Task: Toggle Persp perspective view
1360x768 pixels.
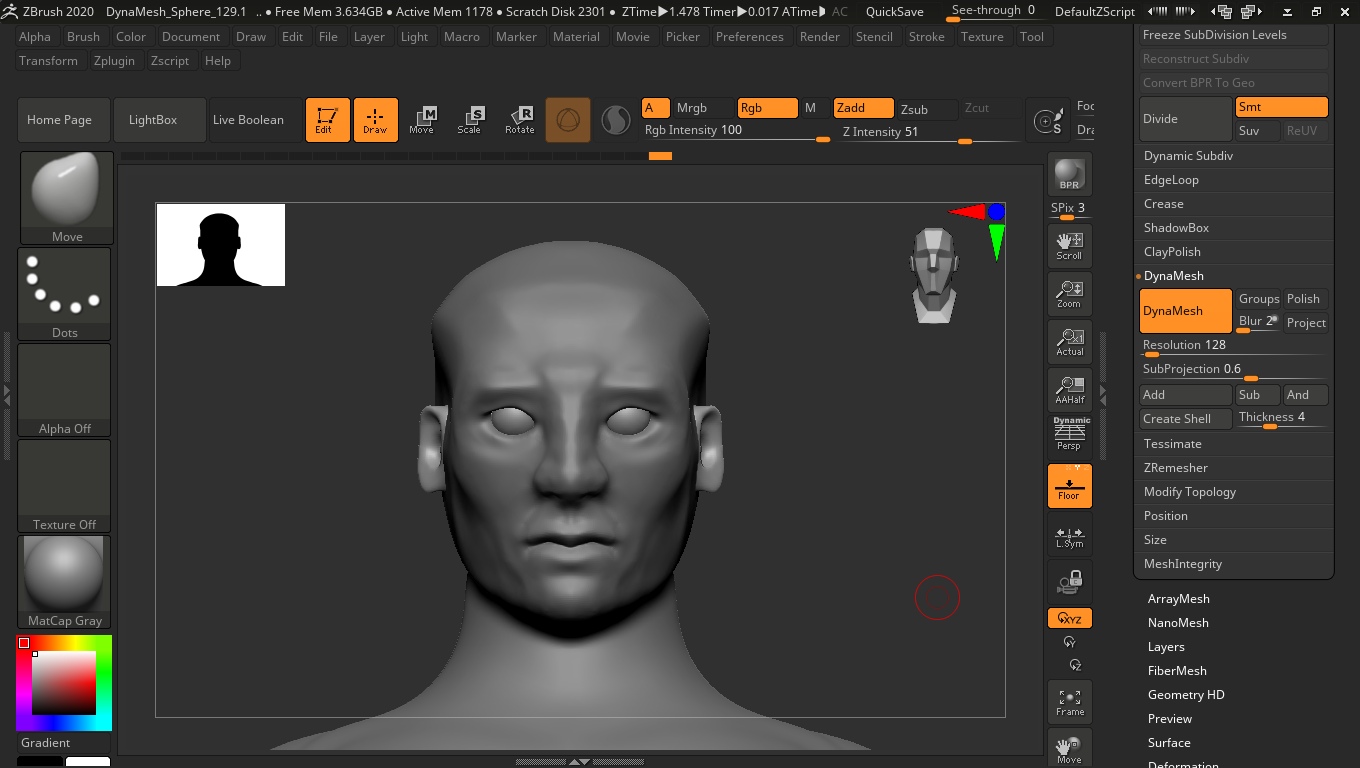Action: pyautogui.click(x=1069, y=435)
